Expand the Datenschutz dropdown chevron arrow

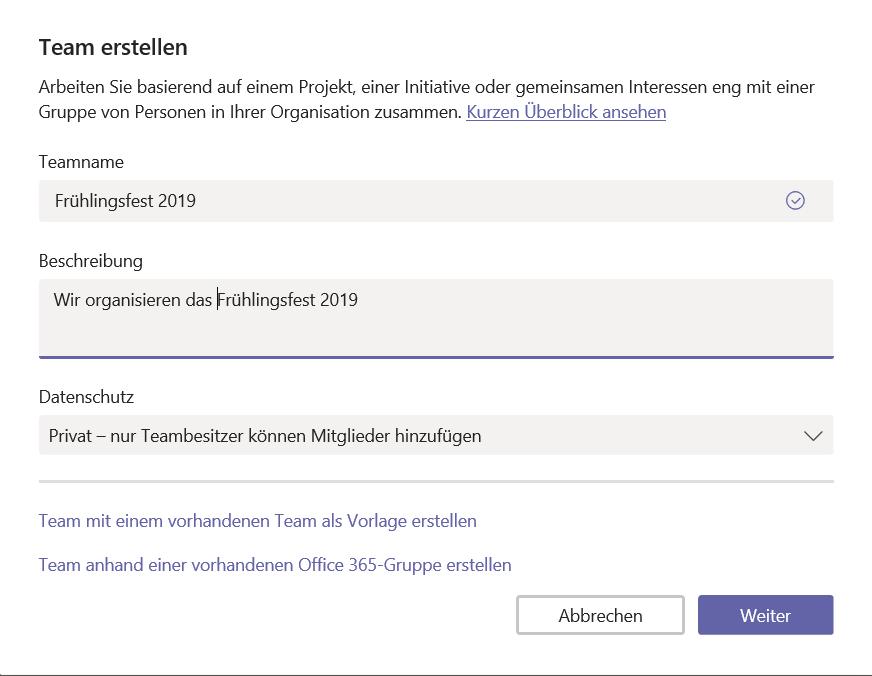click(x=813, y=436)
